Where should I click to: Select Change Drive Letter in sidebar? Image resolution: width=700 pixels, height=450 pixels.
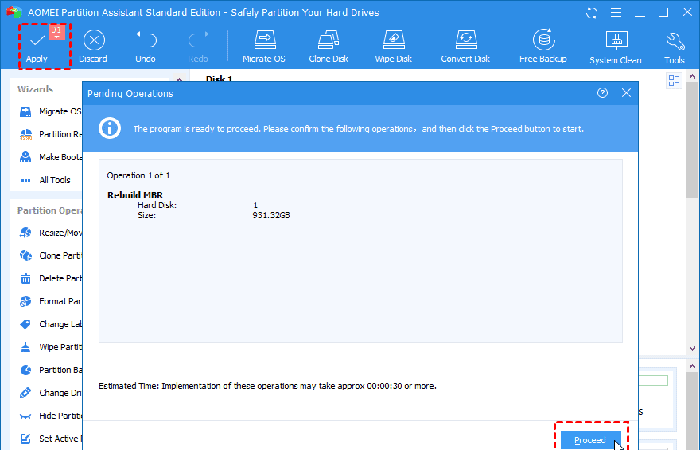click(50, 393)
